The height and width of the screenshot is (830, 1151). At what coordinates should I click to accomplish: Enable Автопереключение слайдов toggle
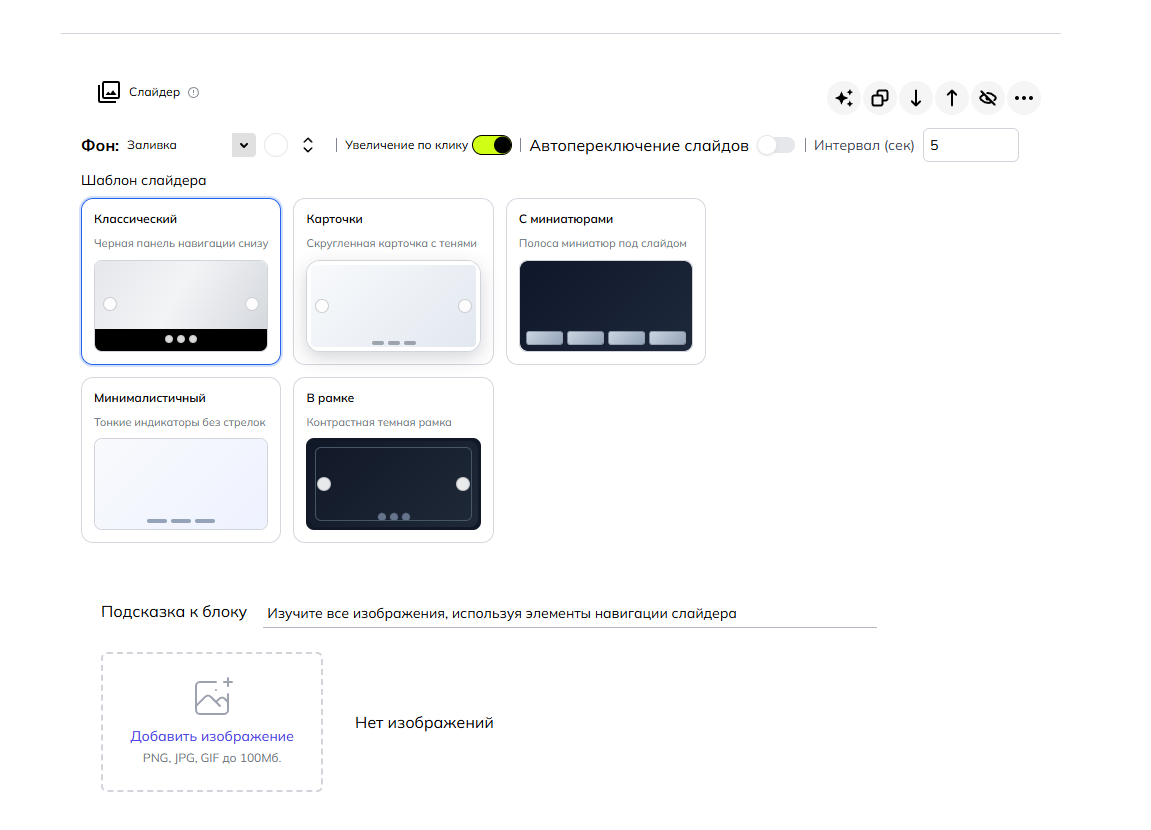776,145
